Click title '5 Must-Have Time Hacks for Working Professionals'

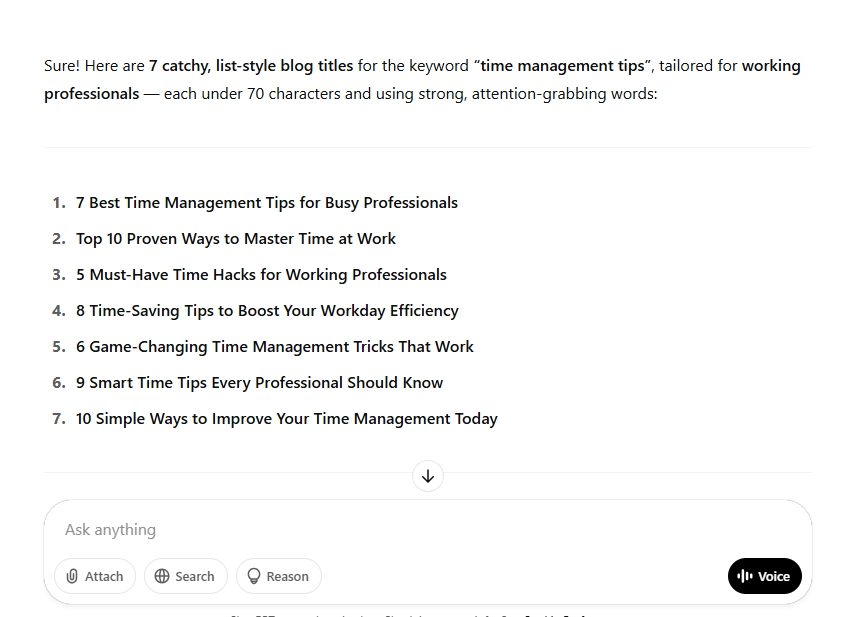point(261,275)
